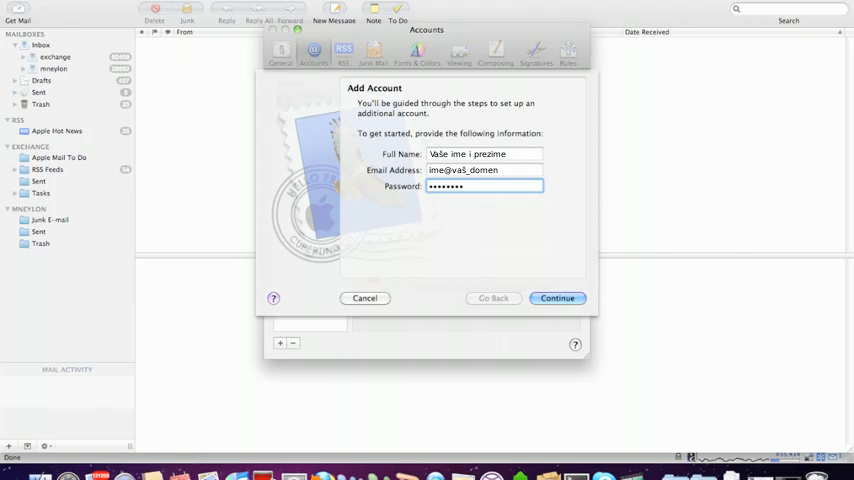The width and height of the screenshot is (854, 480).
Task: Click the Reply All toolbar icon
Action: pyautogui.click(x=258, y=9)
